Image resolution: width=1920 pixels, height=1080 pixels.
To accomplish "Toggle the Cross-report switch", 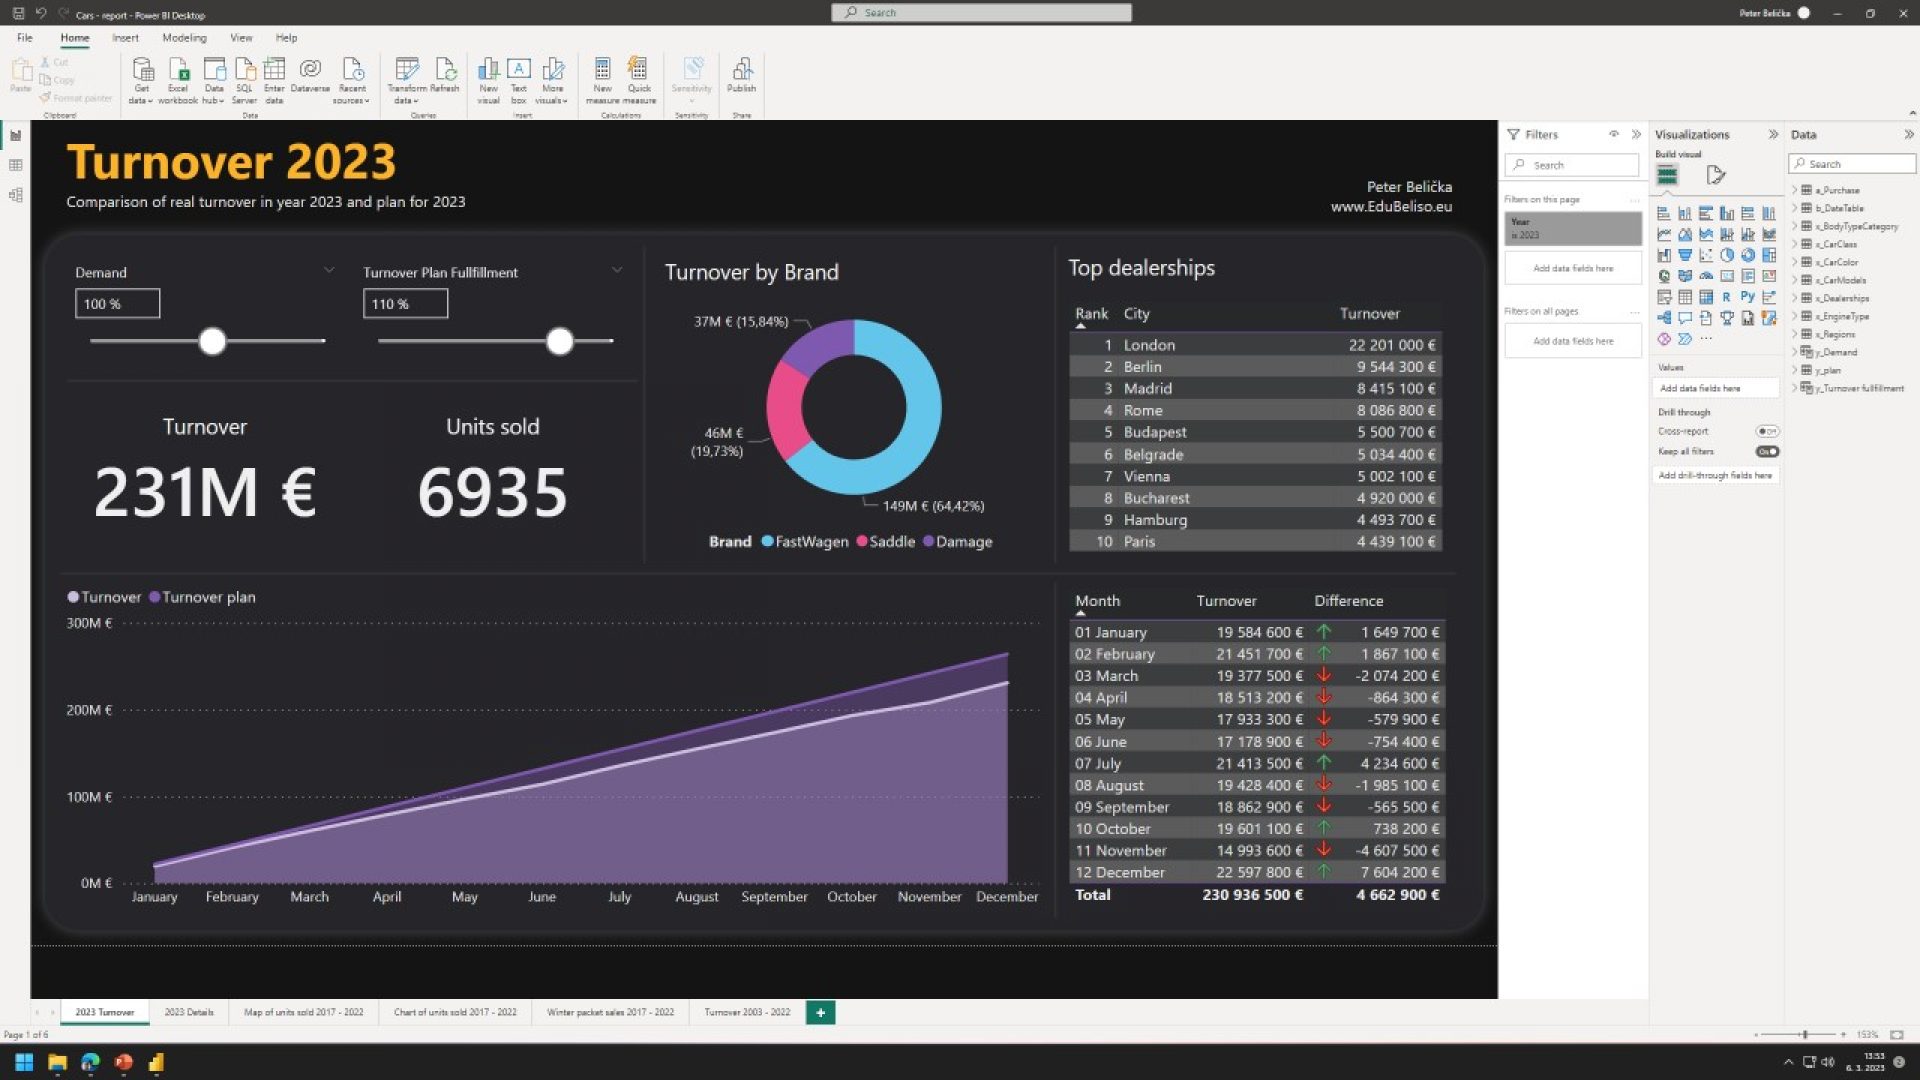I will (1767, 431).
